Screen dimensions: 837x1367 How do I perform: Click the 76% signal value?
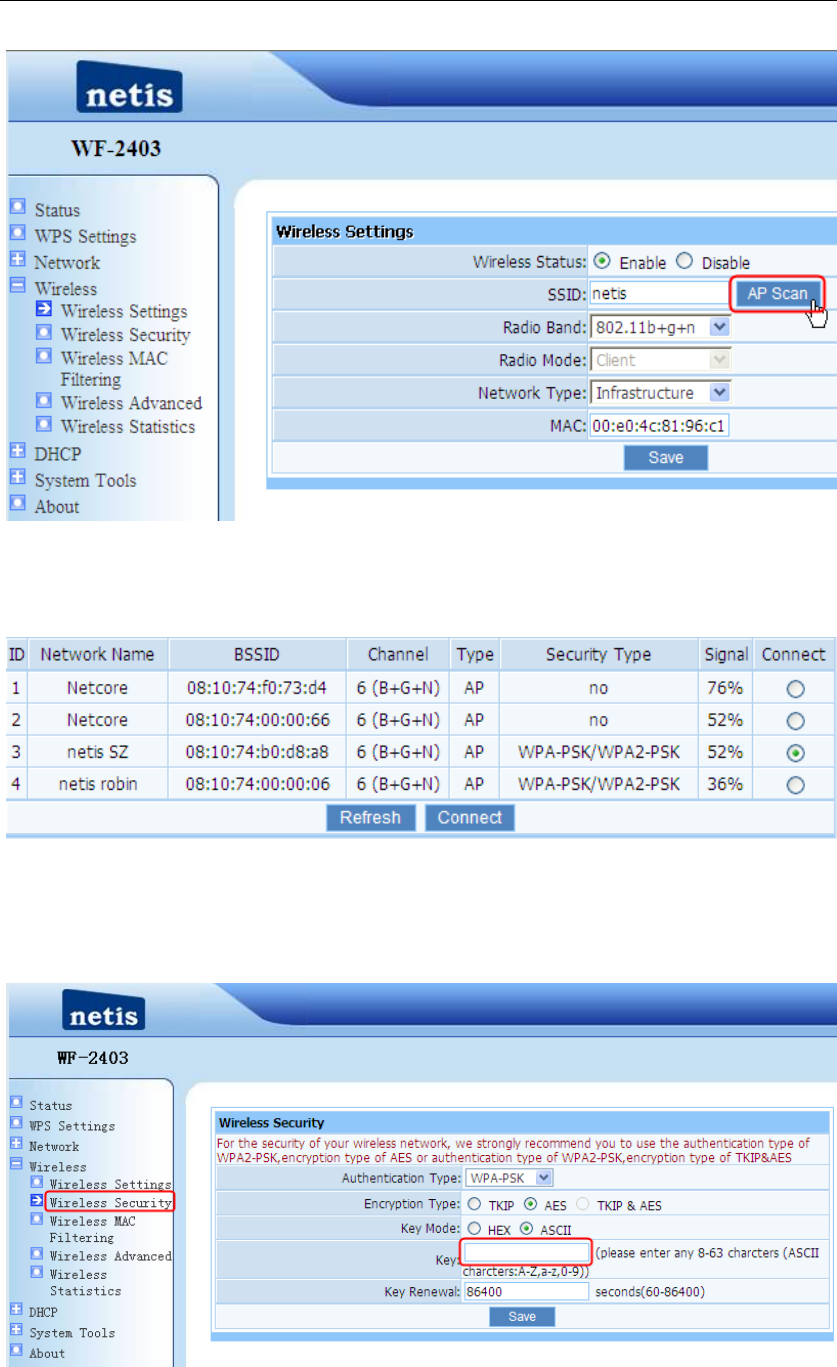tap(725, 689)
